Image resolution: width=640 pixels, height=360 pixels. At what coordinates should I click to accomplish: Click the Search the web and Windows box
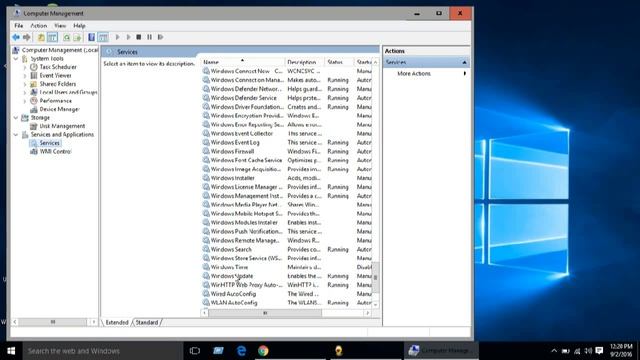(102, 351)
